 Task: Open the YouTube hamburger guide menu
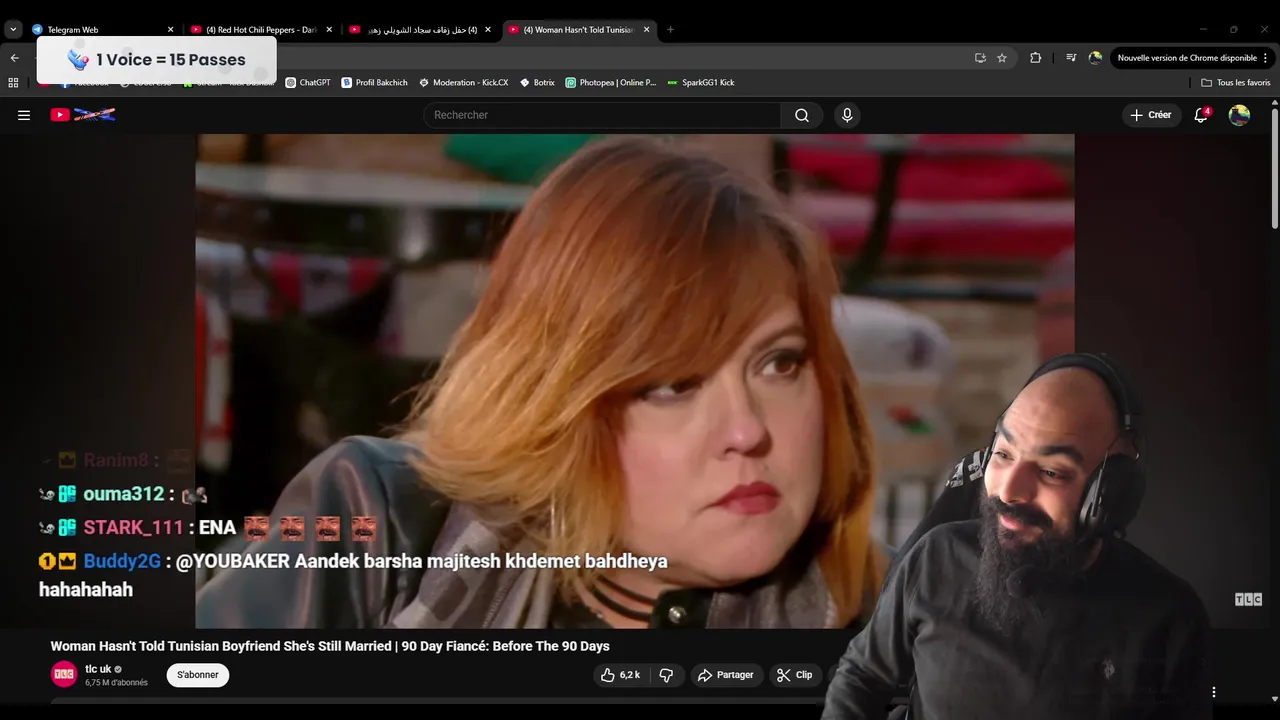(24, 115)
